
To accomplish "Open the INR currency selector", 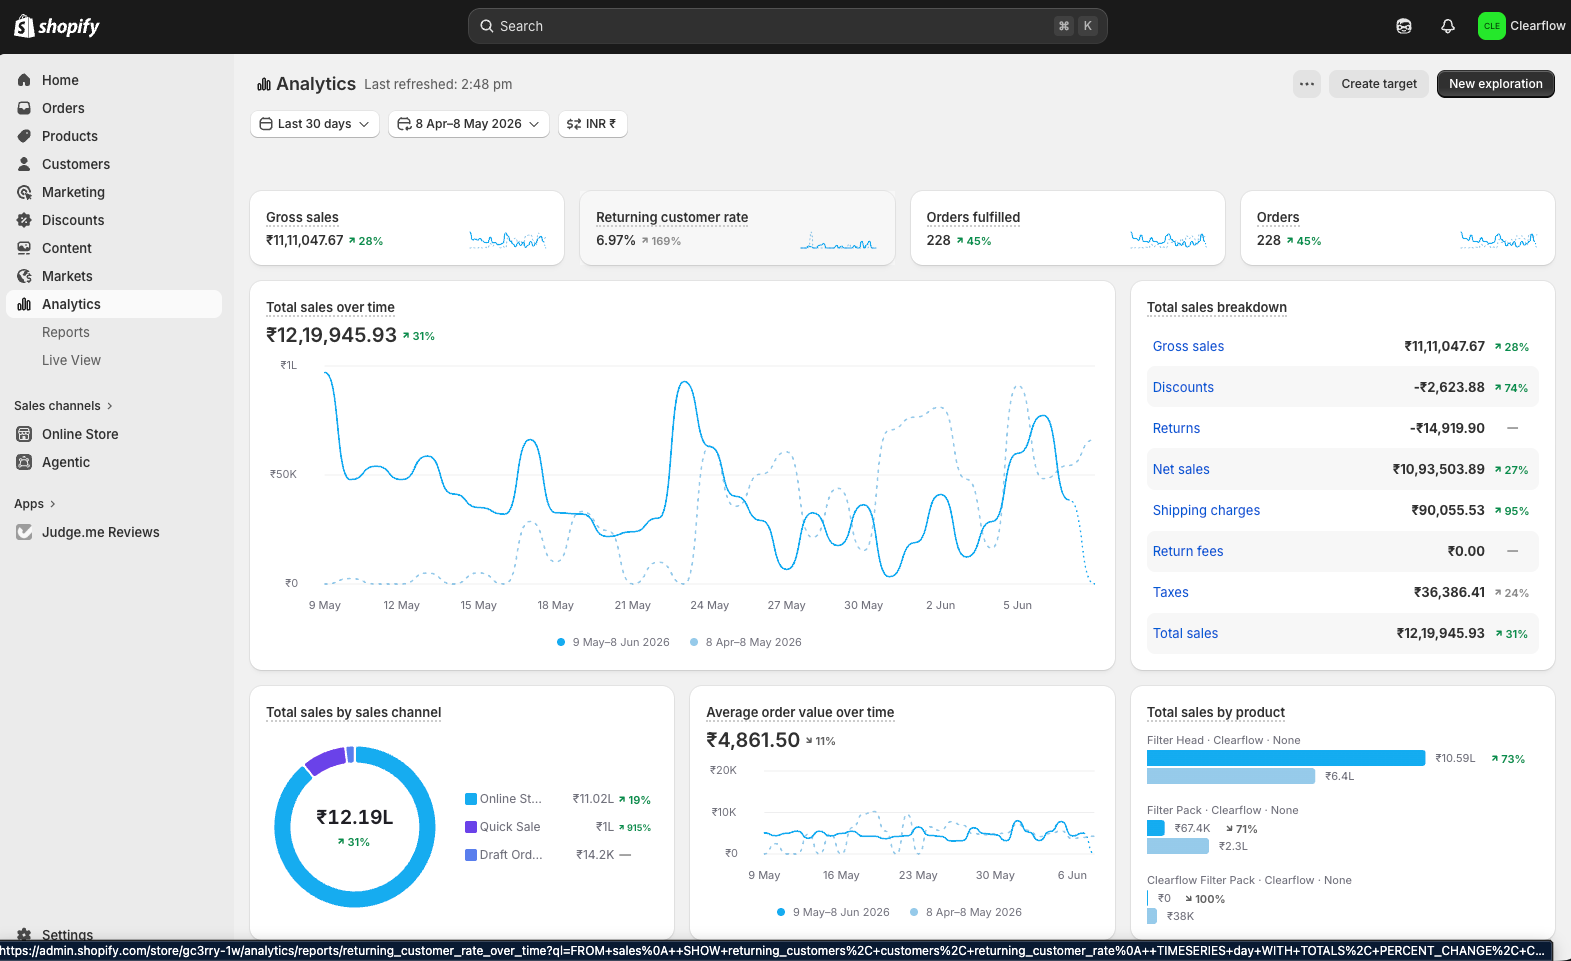I will pyautogui.click(x=592, y=124).
